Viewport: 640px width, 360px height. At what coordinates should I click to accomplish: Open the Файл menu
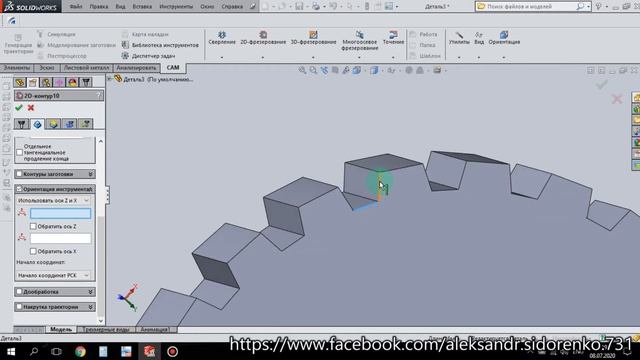click(76, 7)
